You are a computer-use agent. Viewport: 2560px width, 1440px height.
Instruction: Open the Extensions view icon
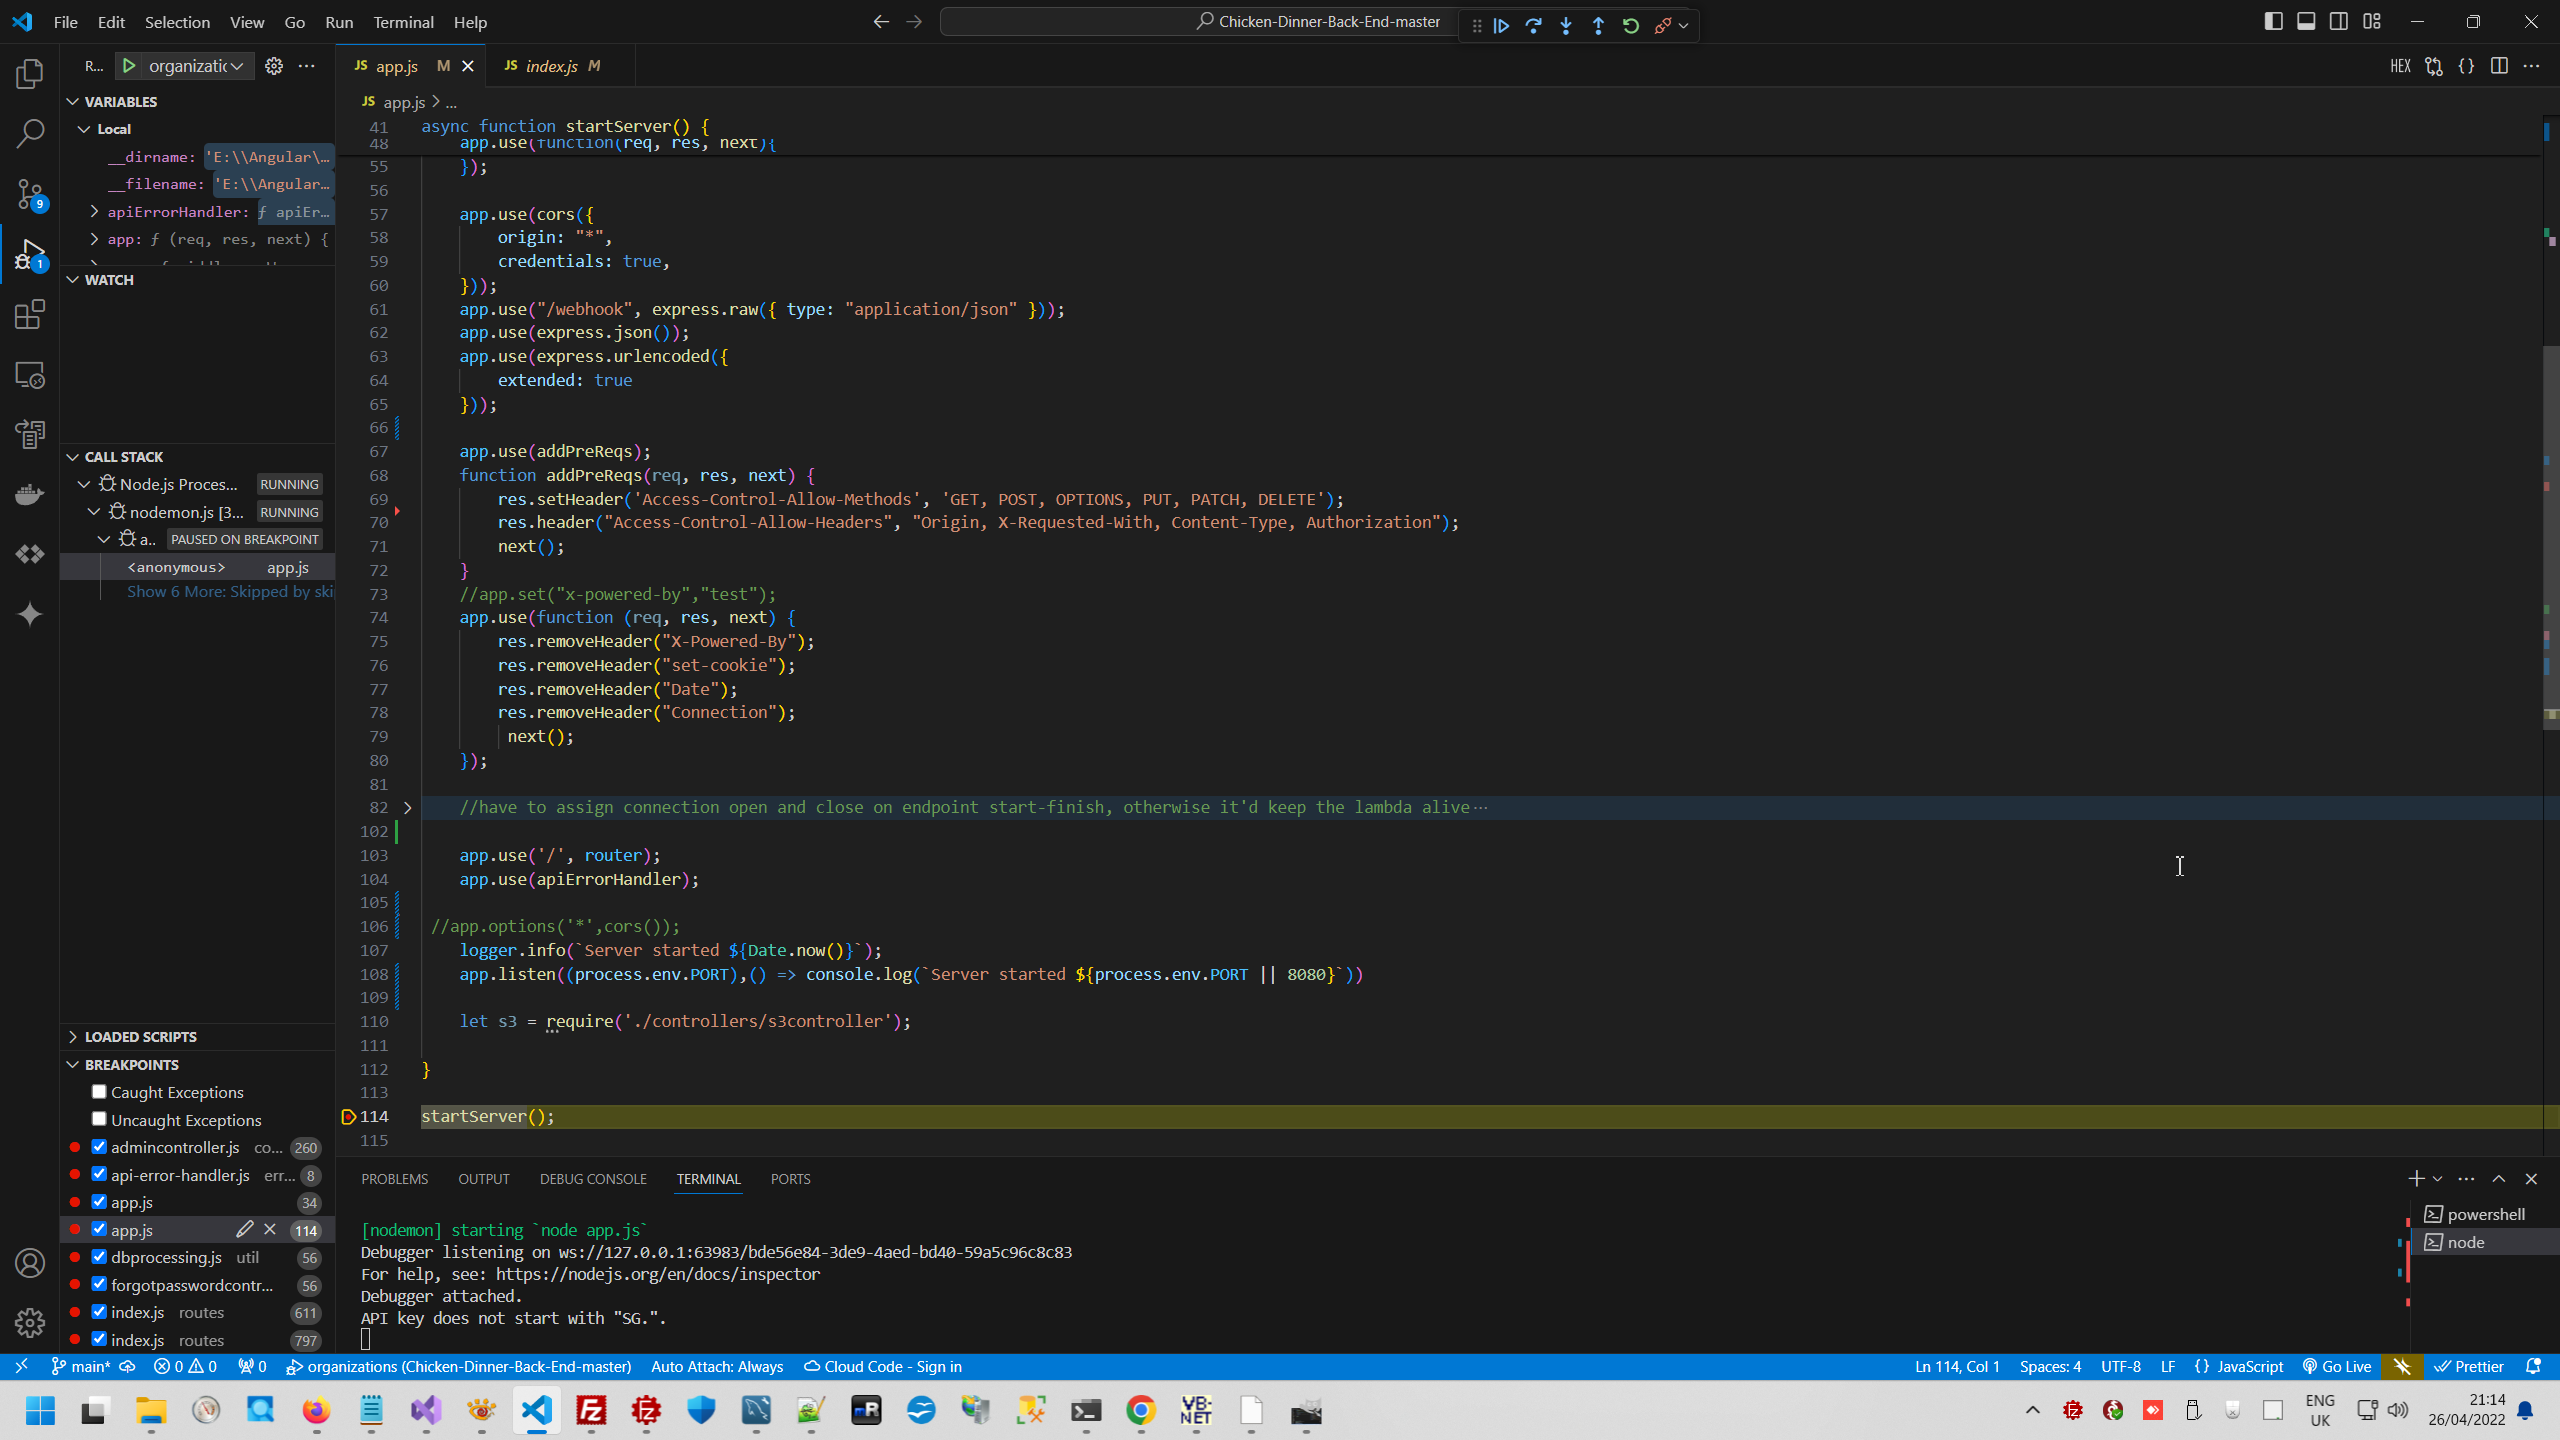click(x=30, y=315)
